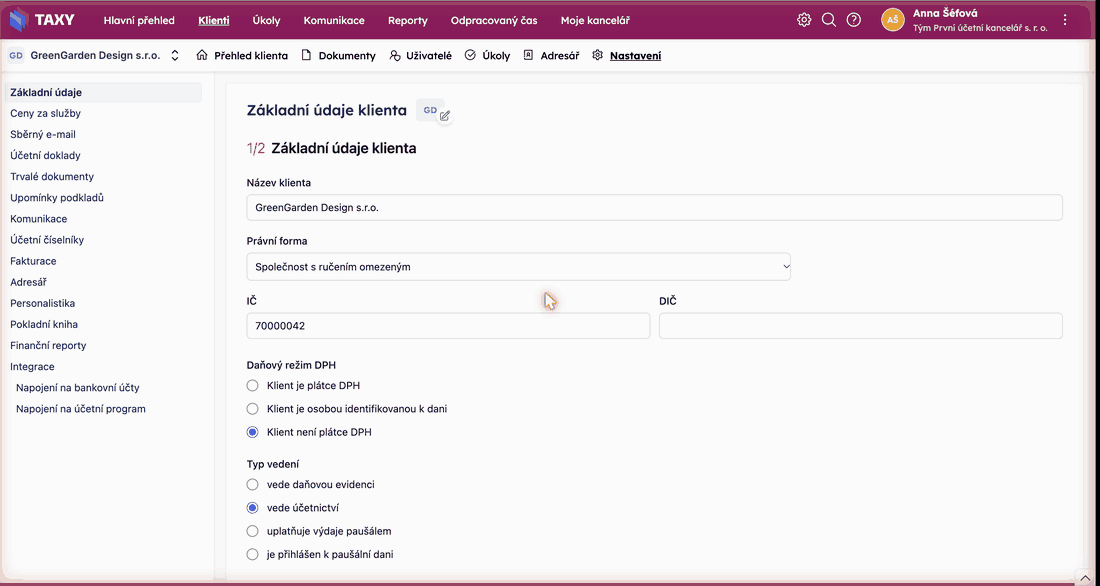
Task: Go to 'Napojení na bankovní účty'
Action: 82,387
